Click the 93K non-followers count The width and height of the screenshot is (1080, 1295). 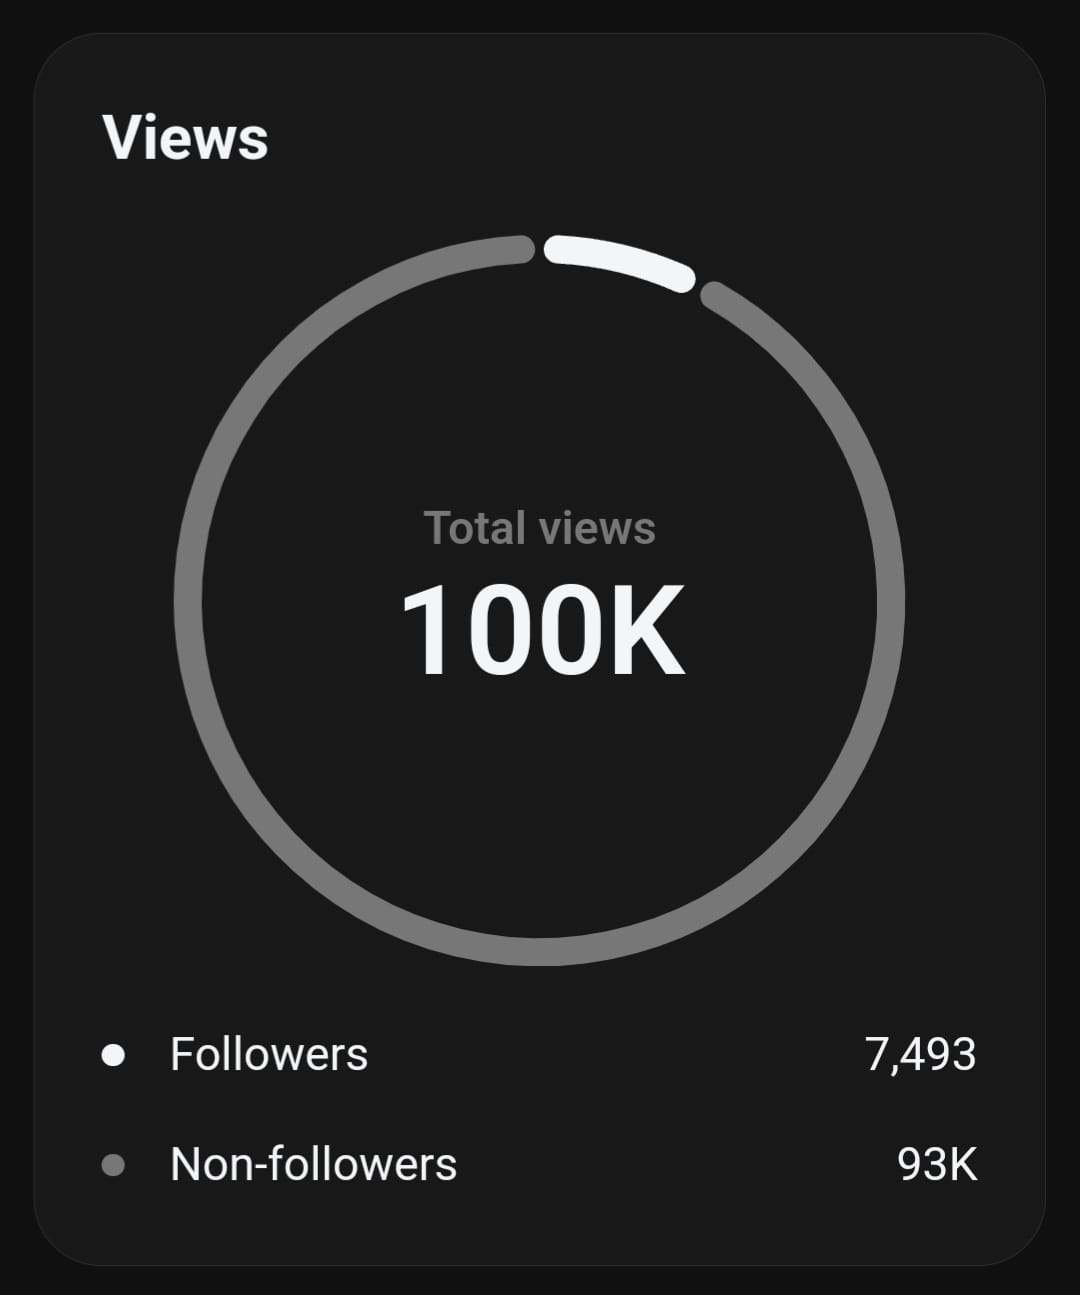point(937,1165)
